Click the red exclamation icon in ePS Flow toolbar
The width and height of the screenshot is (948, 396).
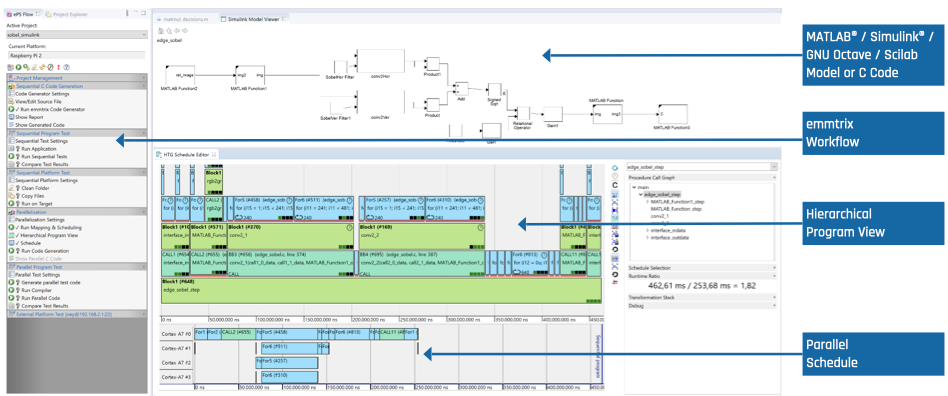59,67
